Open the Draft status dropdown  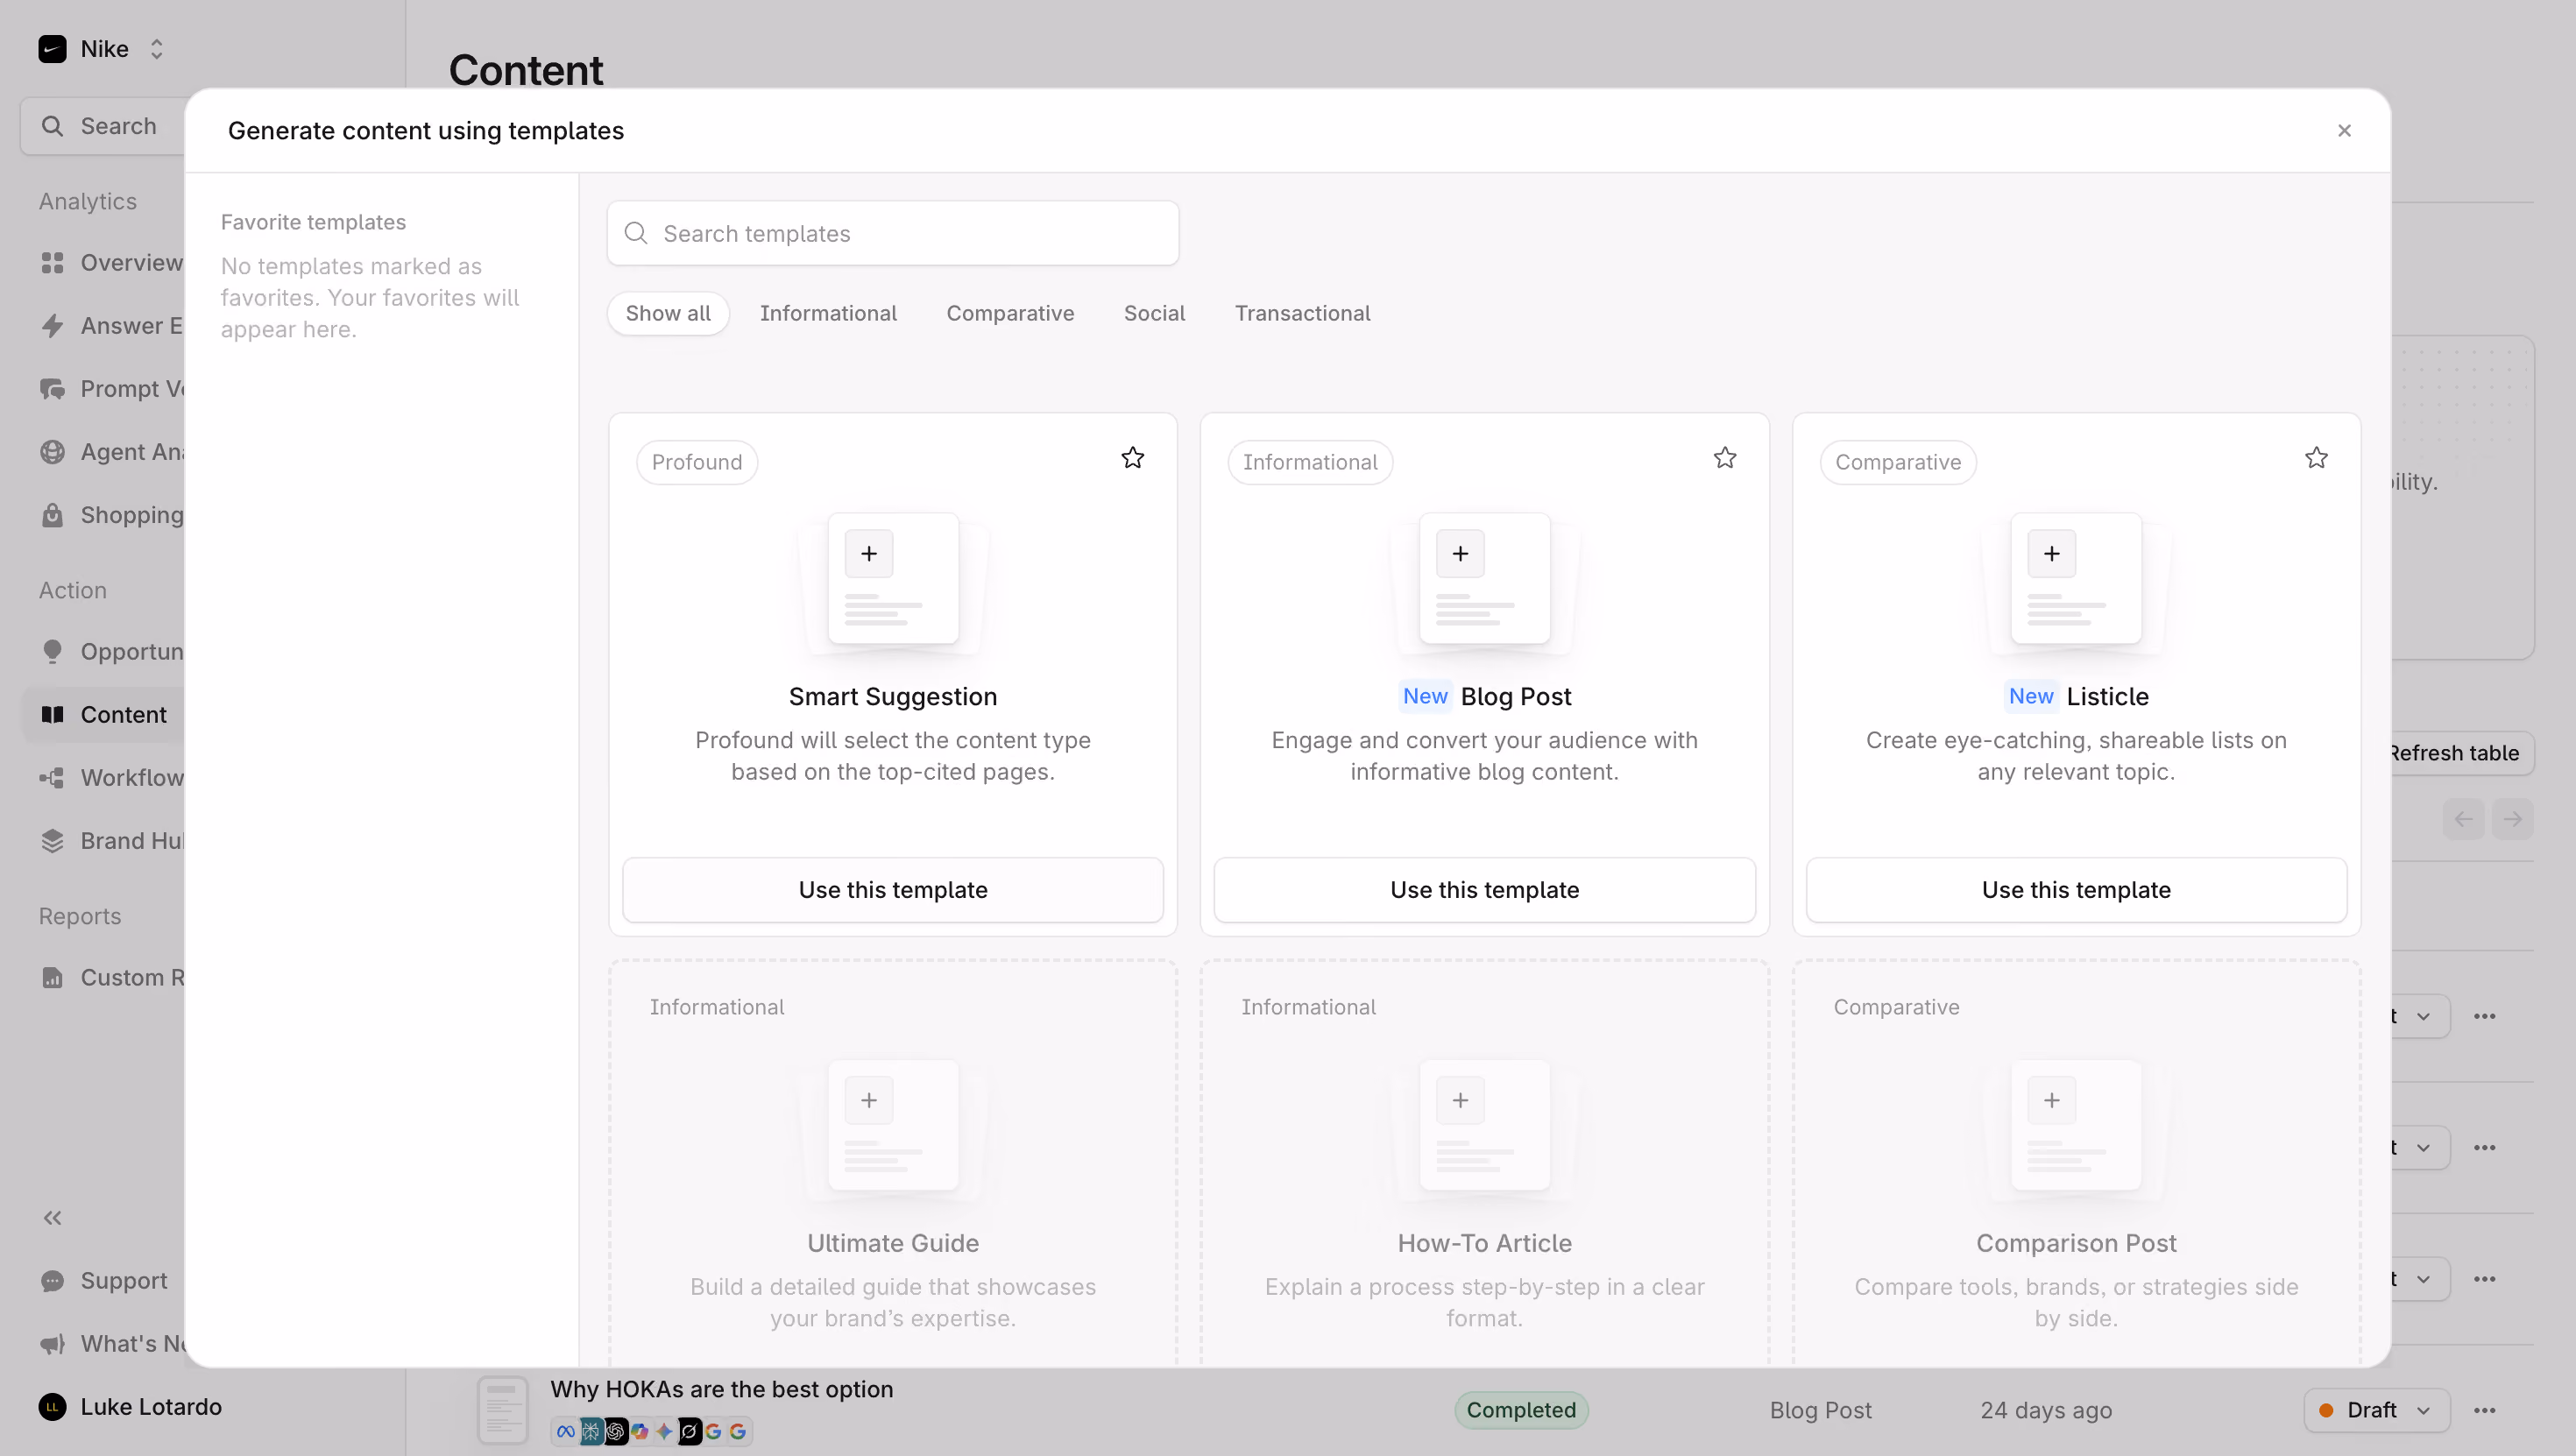click(x=2376, y=1409)
